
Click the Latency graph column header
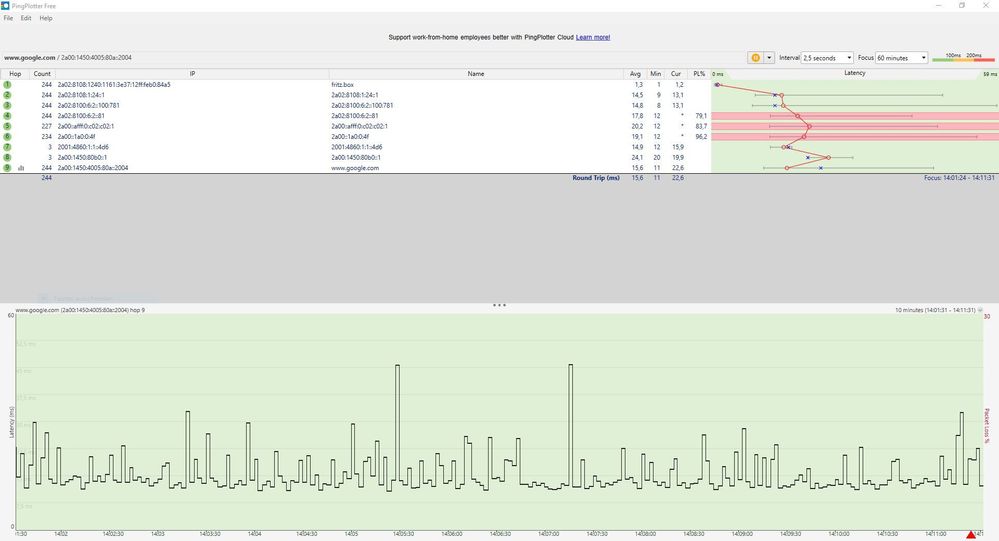pos(855,73)
